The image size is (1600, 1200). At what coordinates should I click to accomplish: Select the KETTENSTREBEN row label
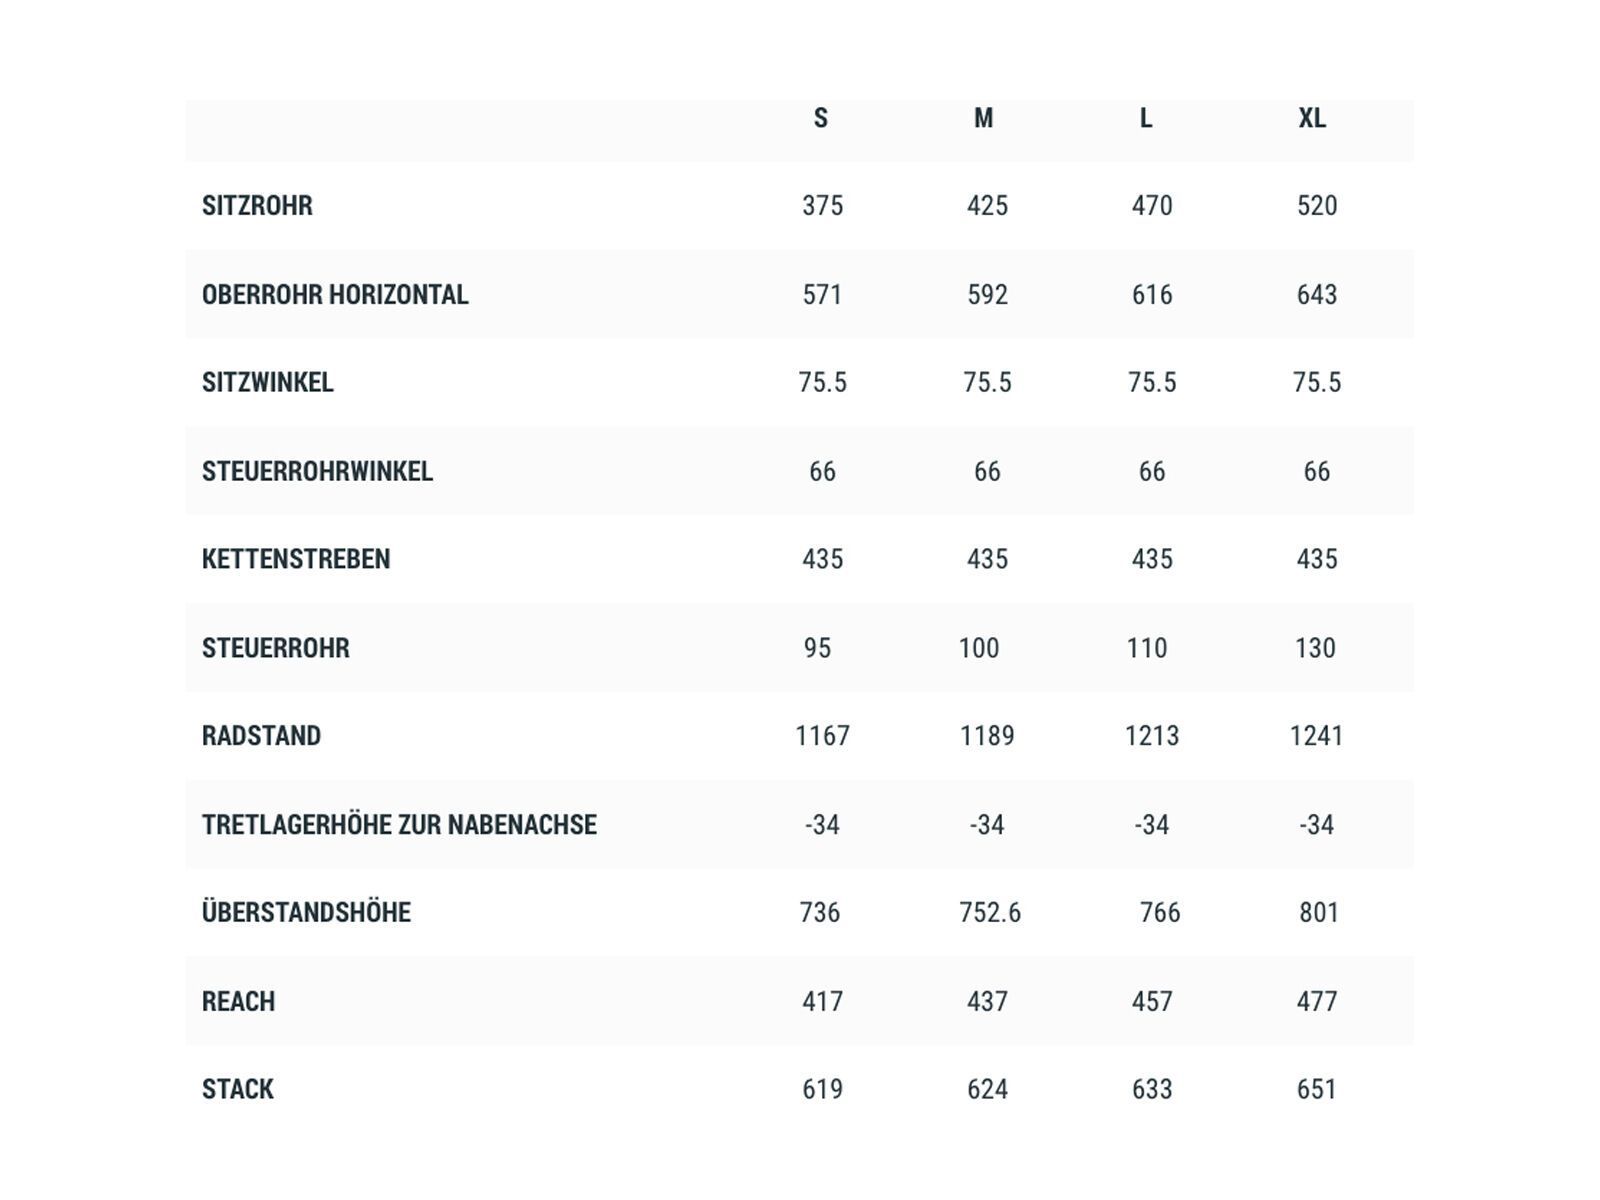[296, 560]
